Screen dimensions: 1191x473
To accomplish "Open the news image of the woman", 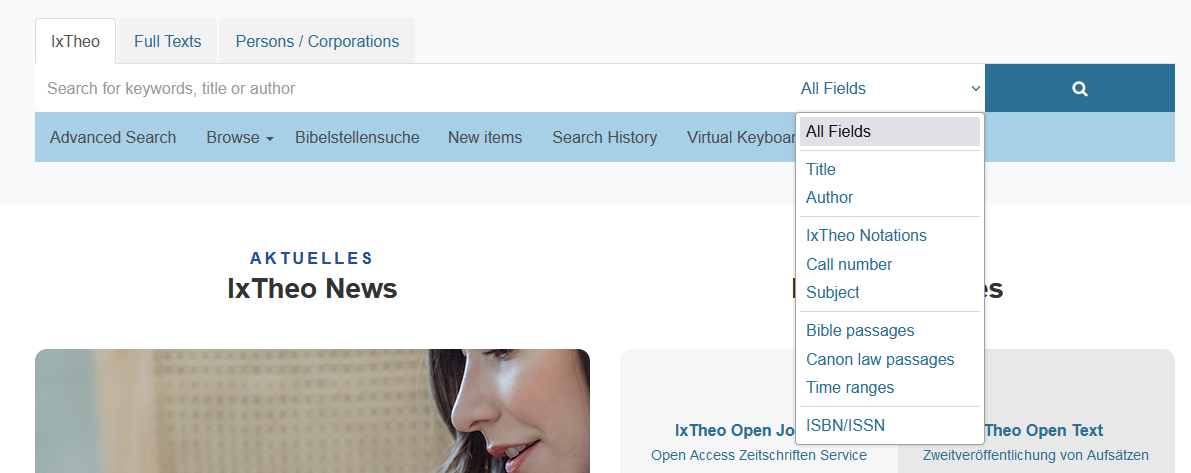I will pyautogui.click(x=312, y=411).
